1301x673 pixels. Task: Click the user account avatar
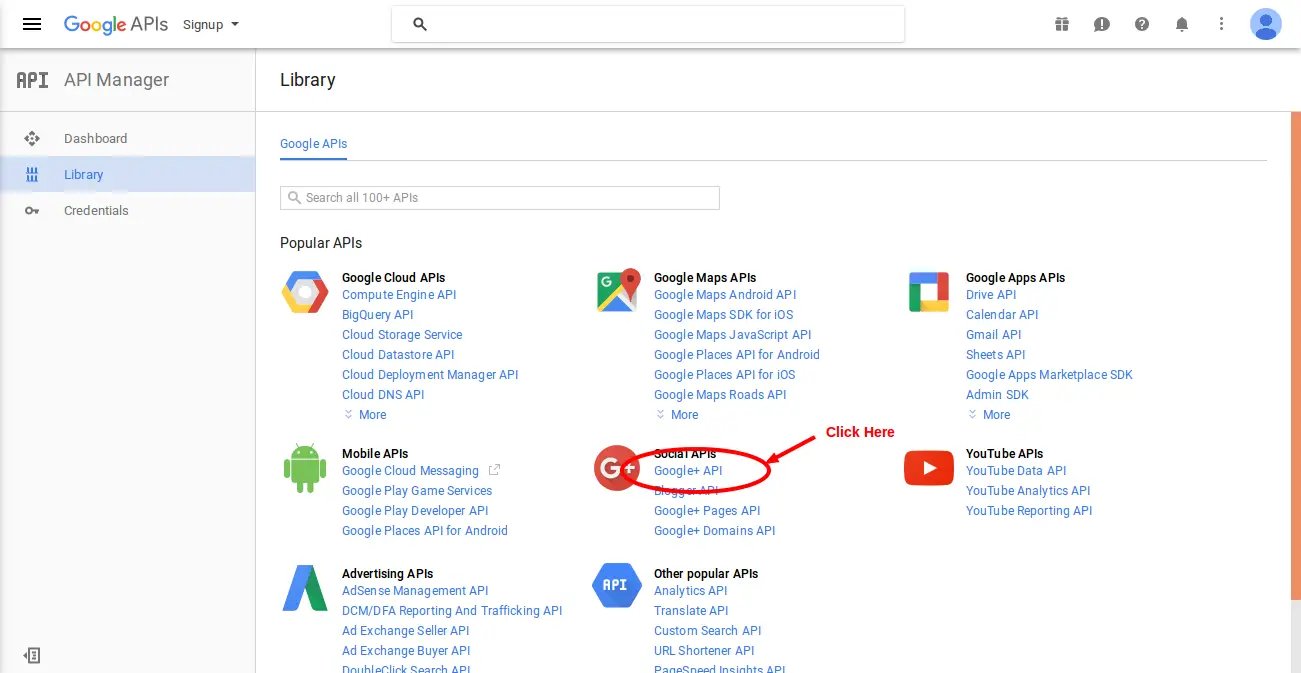point(1265,24)
